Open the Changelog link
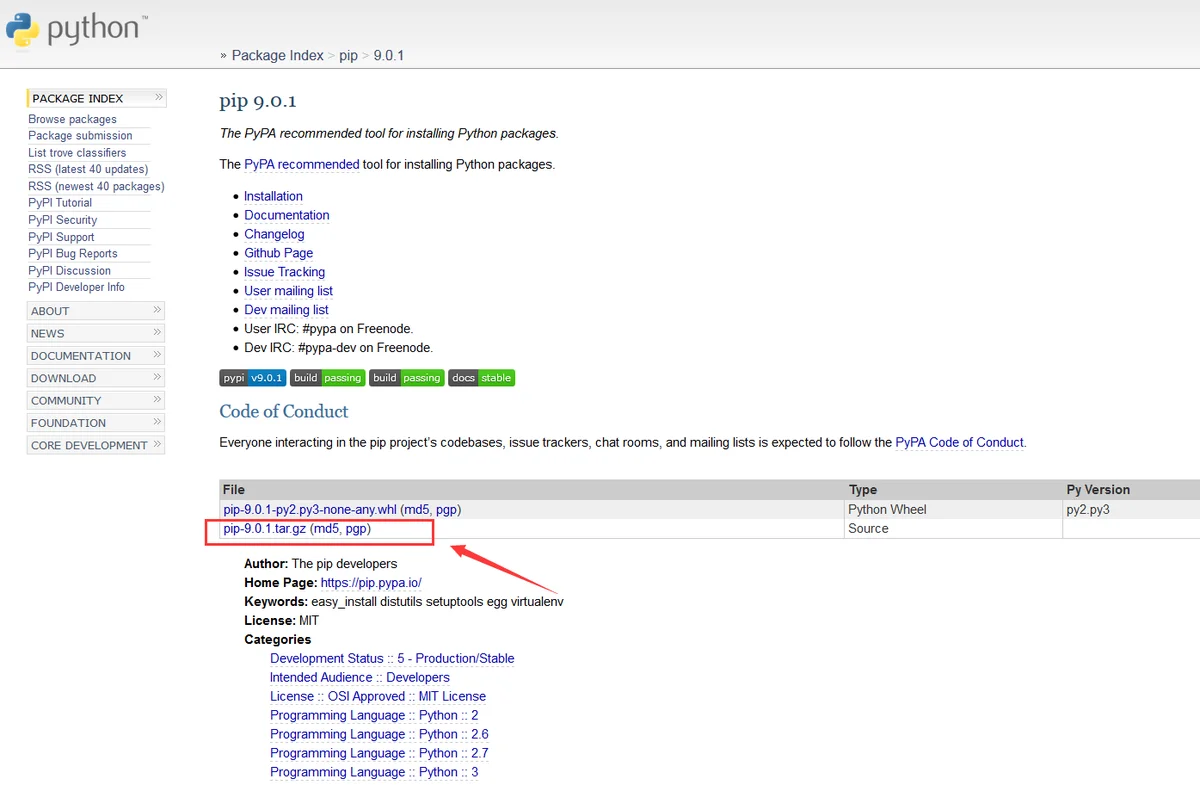This screenshot has height=785, width=1200. [x=274, y=234]
